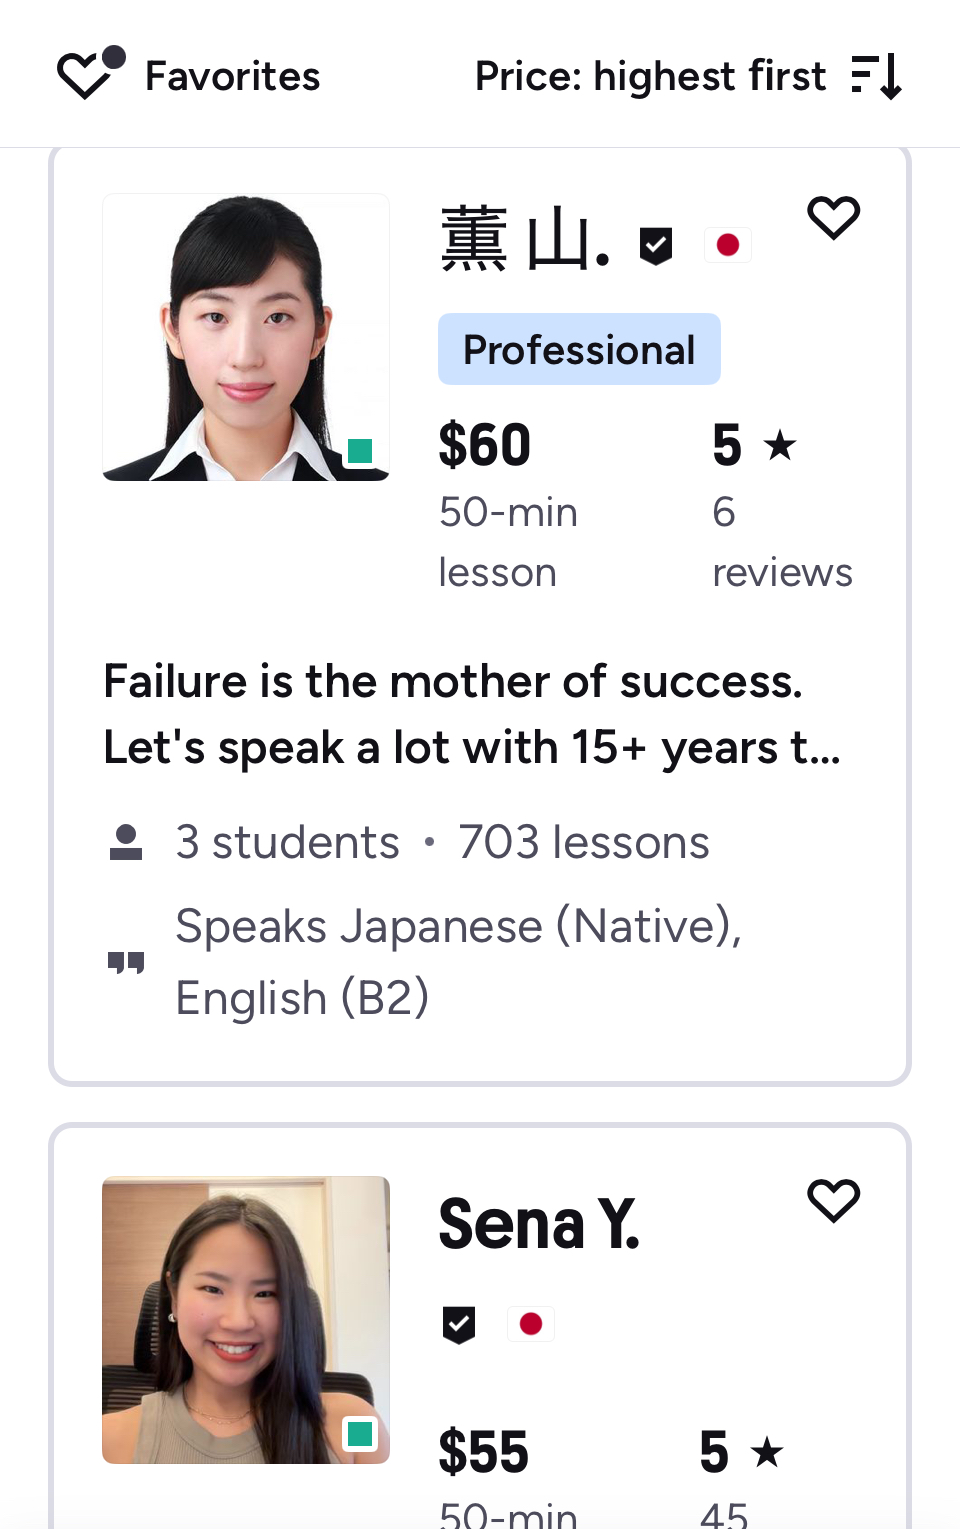This screenshot has width=960, height=1529.
Task: Click tutor name Sena Y.
Action: coord(539,1224)
